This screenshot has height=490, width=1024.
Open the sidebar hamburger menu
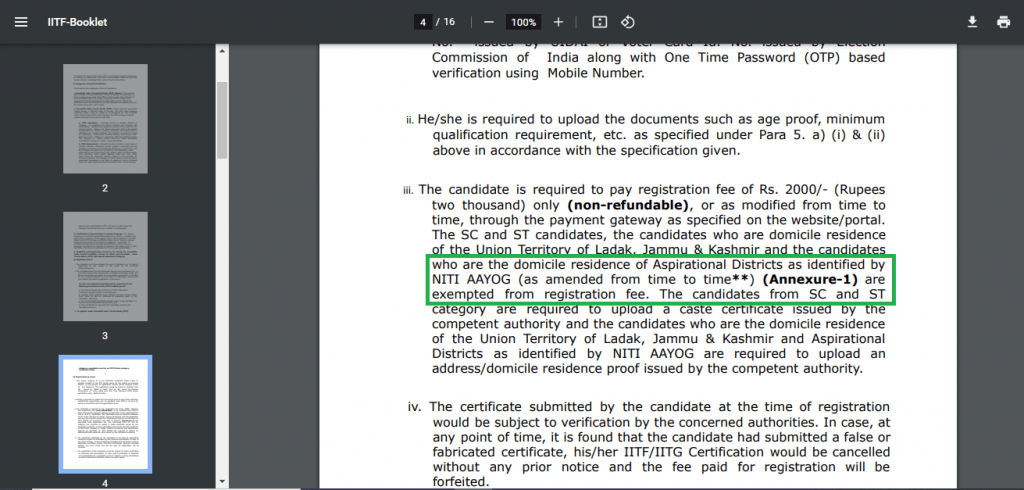click(x=21, y=22)
